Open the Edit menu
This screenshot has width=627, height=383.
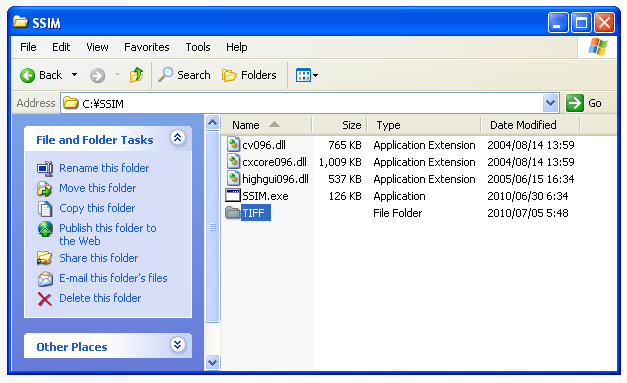pyautogui.click(x=61, y=47)
